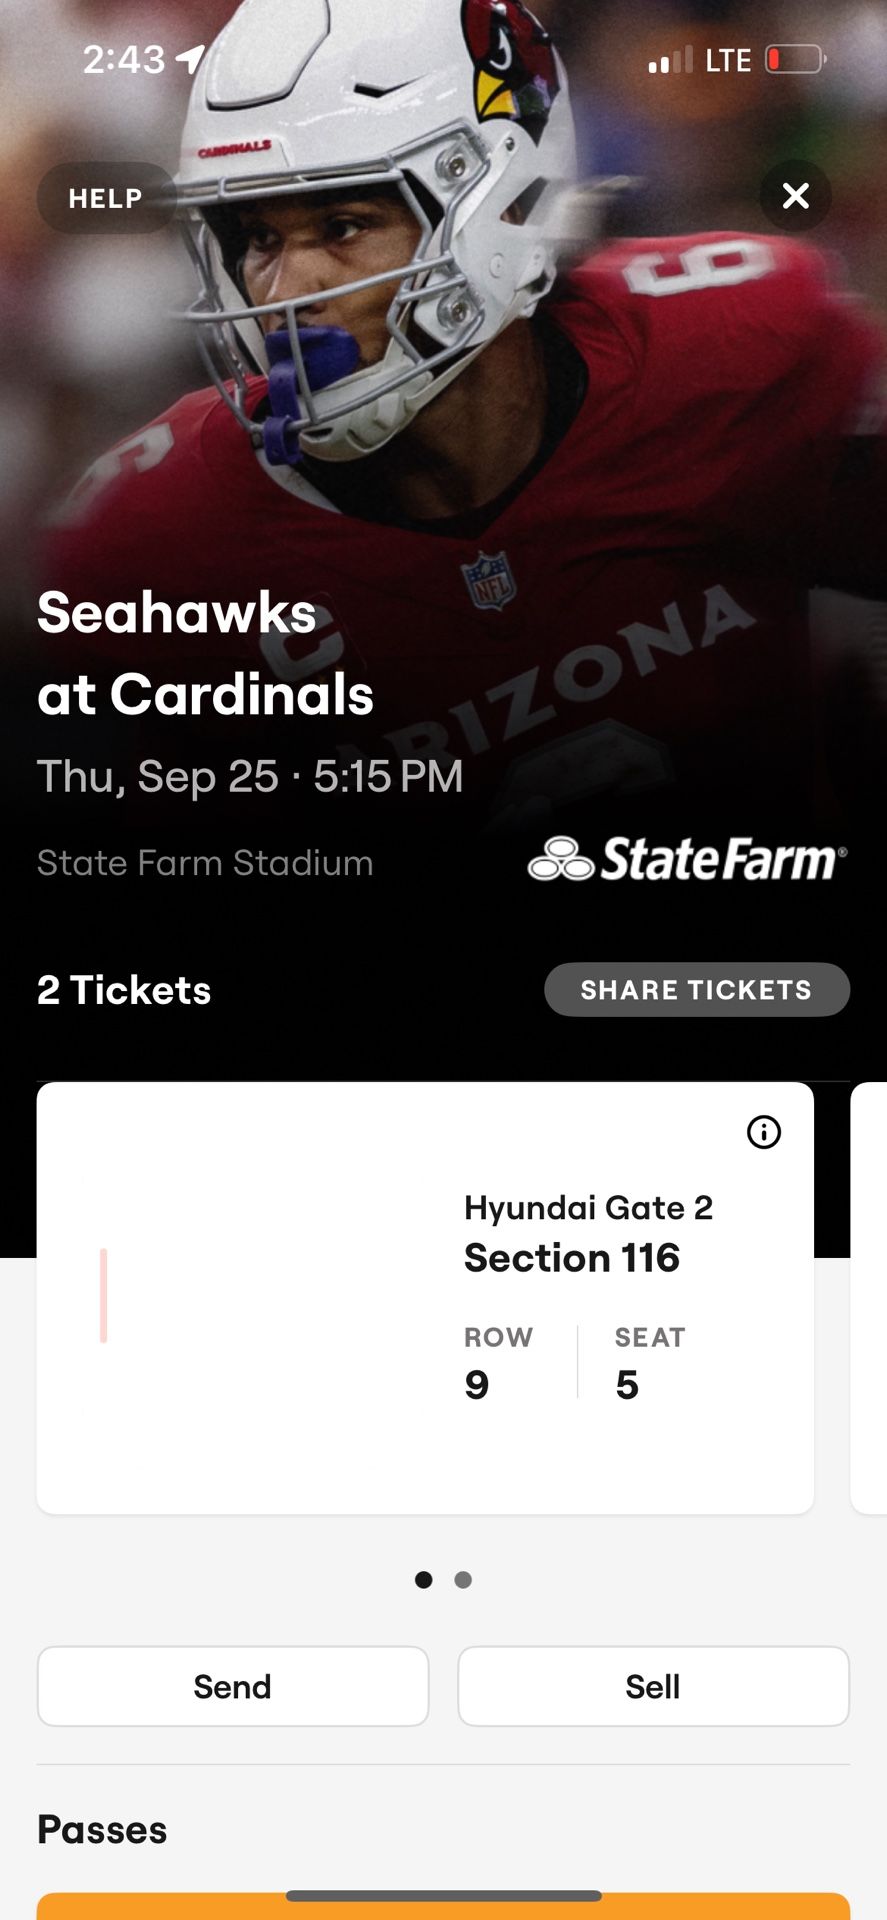Tap the State Farm Stadium venue name
Viewport: 887px width, 1920px height.
(205, 863)
